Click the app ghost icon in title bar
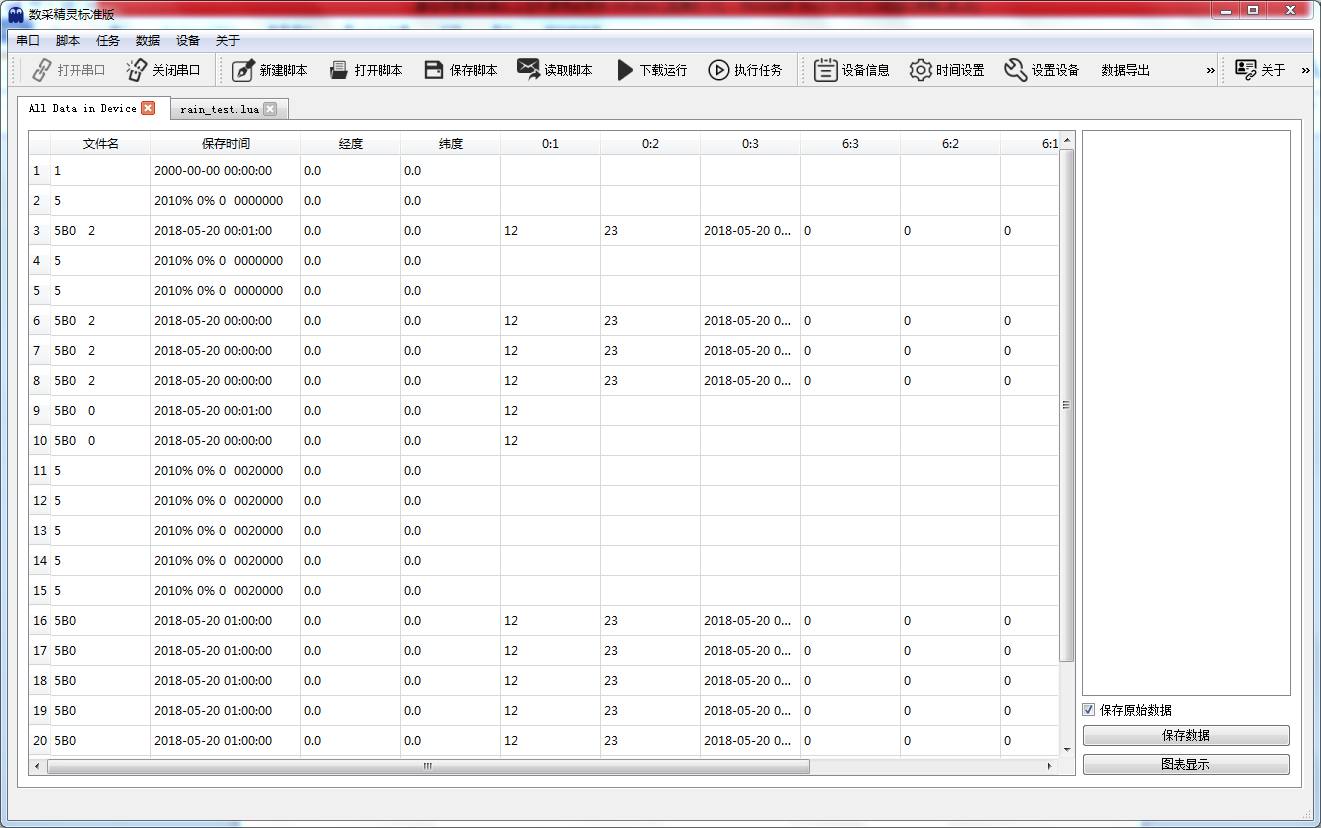The image size is (1321, 828). [16, 14]
